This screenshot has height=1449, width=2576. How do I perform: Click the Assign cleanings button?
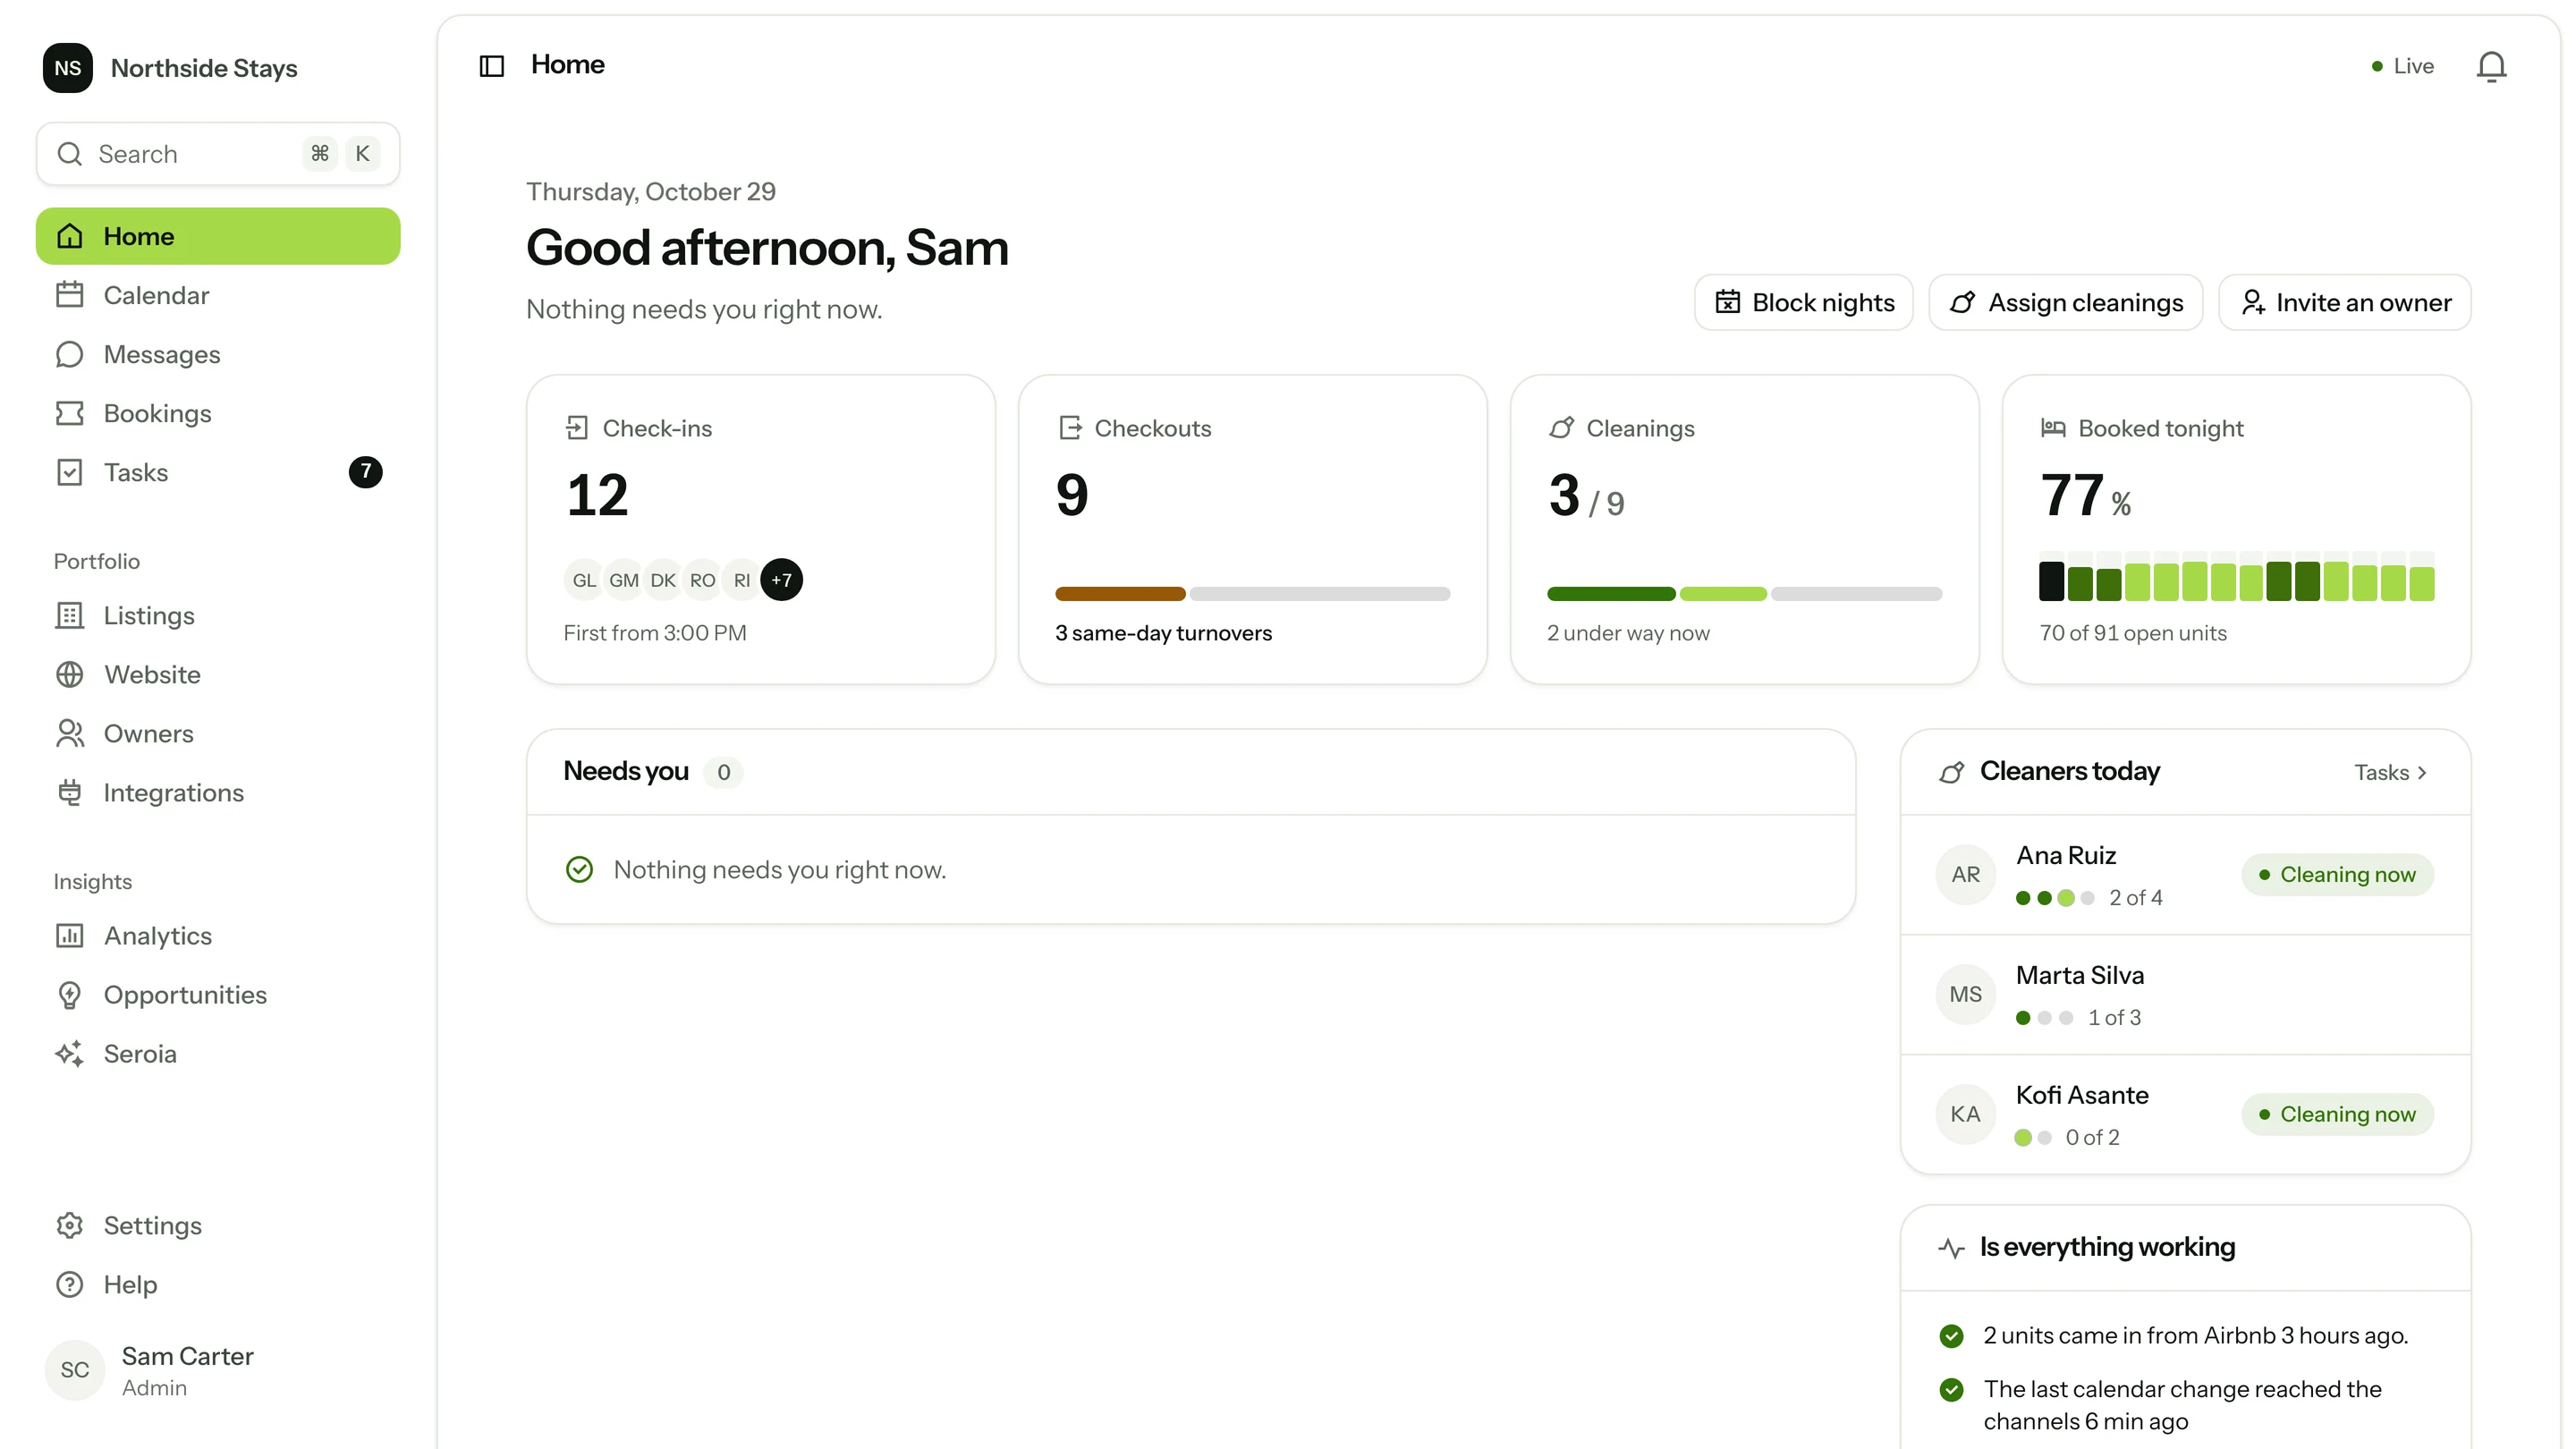pos(2065,302)
